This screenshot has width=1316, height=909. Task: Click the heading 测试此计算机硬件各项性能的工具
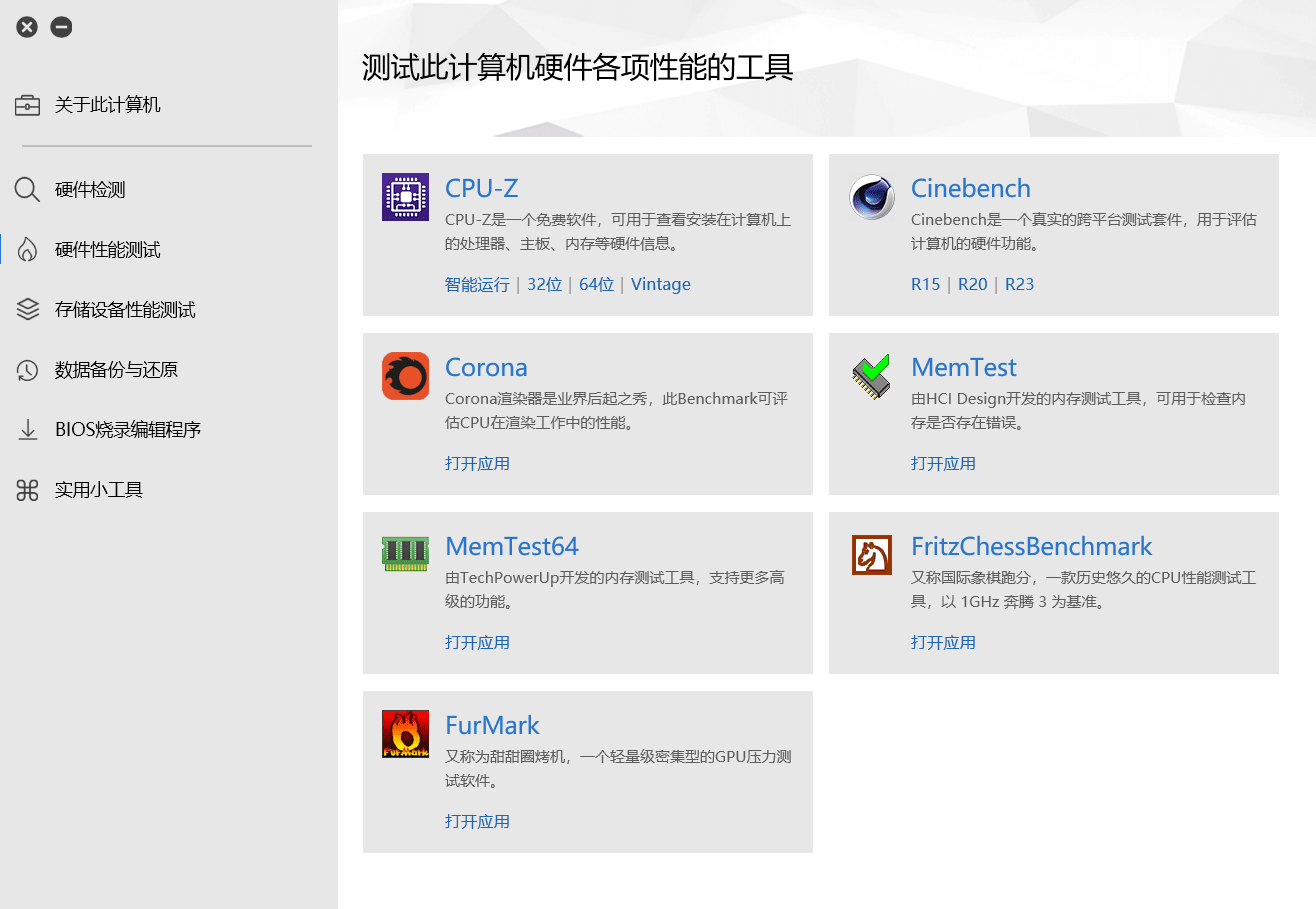click(577, 68)
